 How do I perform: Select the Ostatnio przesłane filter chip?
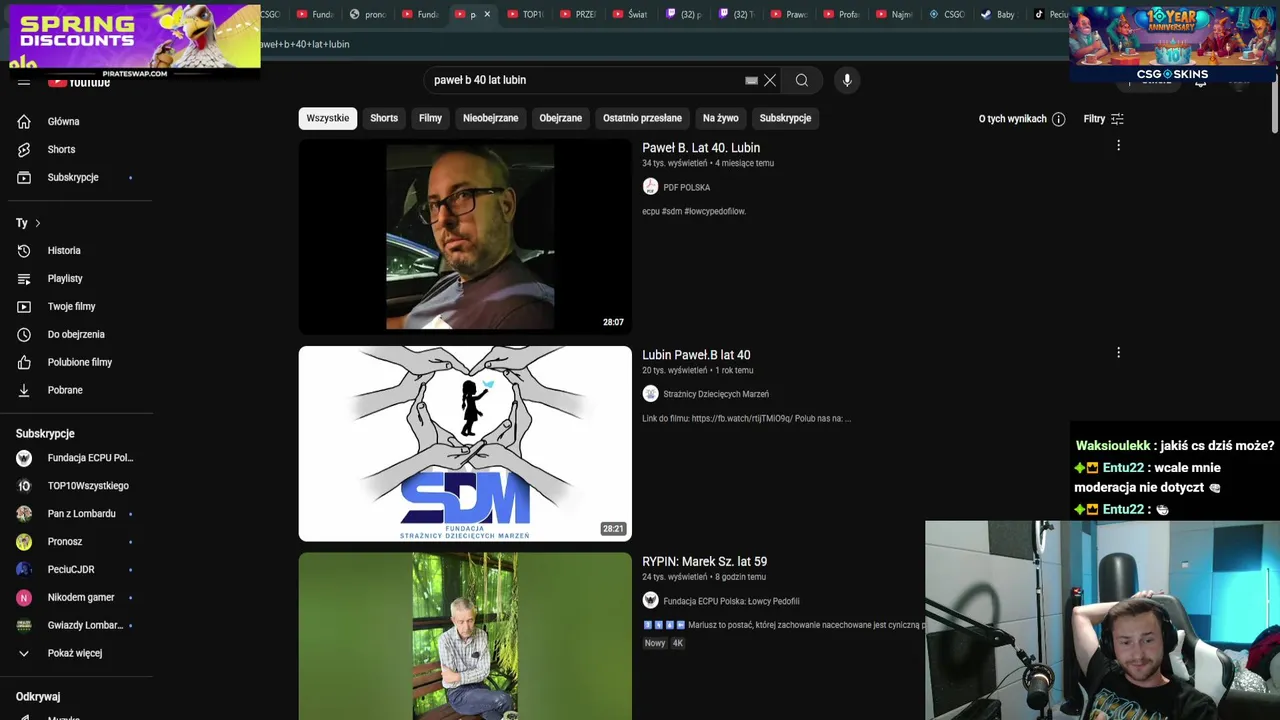[642, 118]
